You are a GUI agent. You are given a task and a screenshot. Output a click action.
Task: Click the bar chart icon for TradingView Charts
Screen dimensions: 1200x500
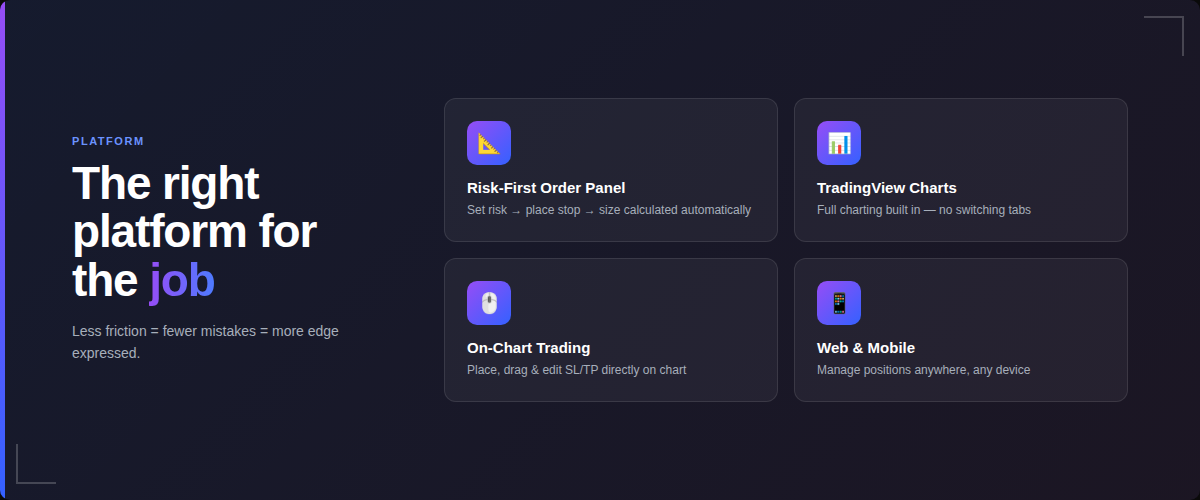pyautogui.click(x=839, y=143)
